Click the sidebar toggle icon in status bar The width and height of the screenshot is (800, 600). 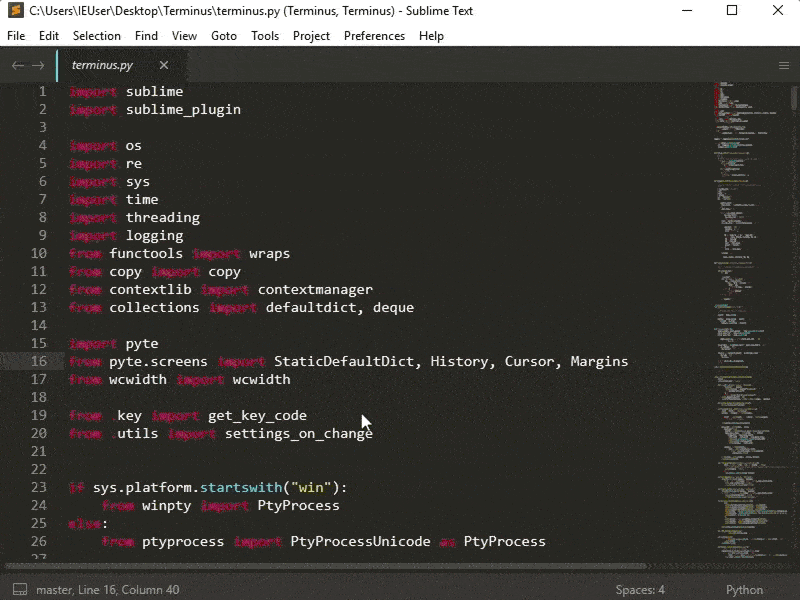[x=19, y=590]
